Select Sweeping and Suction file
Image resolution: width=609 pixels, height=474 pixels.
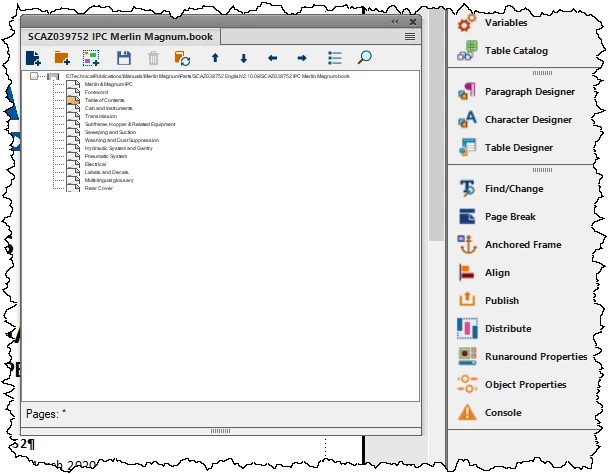click(x=110, y=132)
